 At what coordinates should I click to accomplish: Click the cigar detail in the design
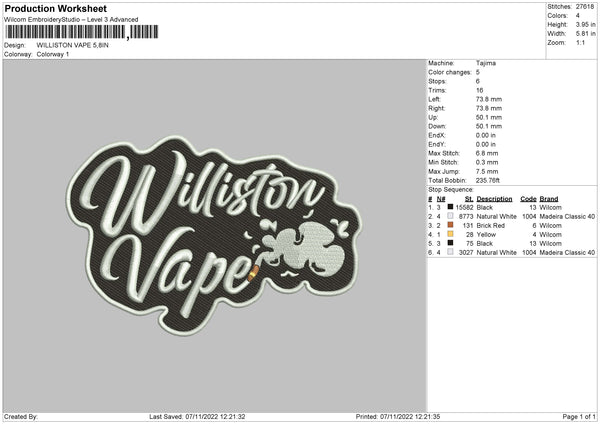point(253,273)
